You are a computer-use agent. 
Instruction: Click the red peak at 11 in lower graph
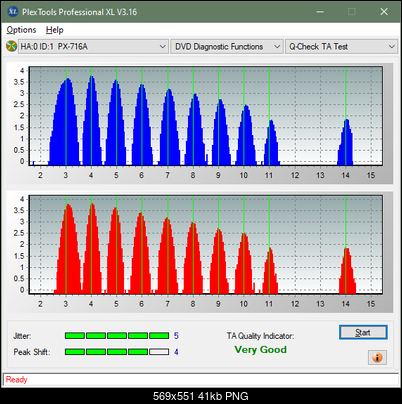pyautogui.click(x=270, y=271)
